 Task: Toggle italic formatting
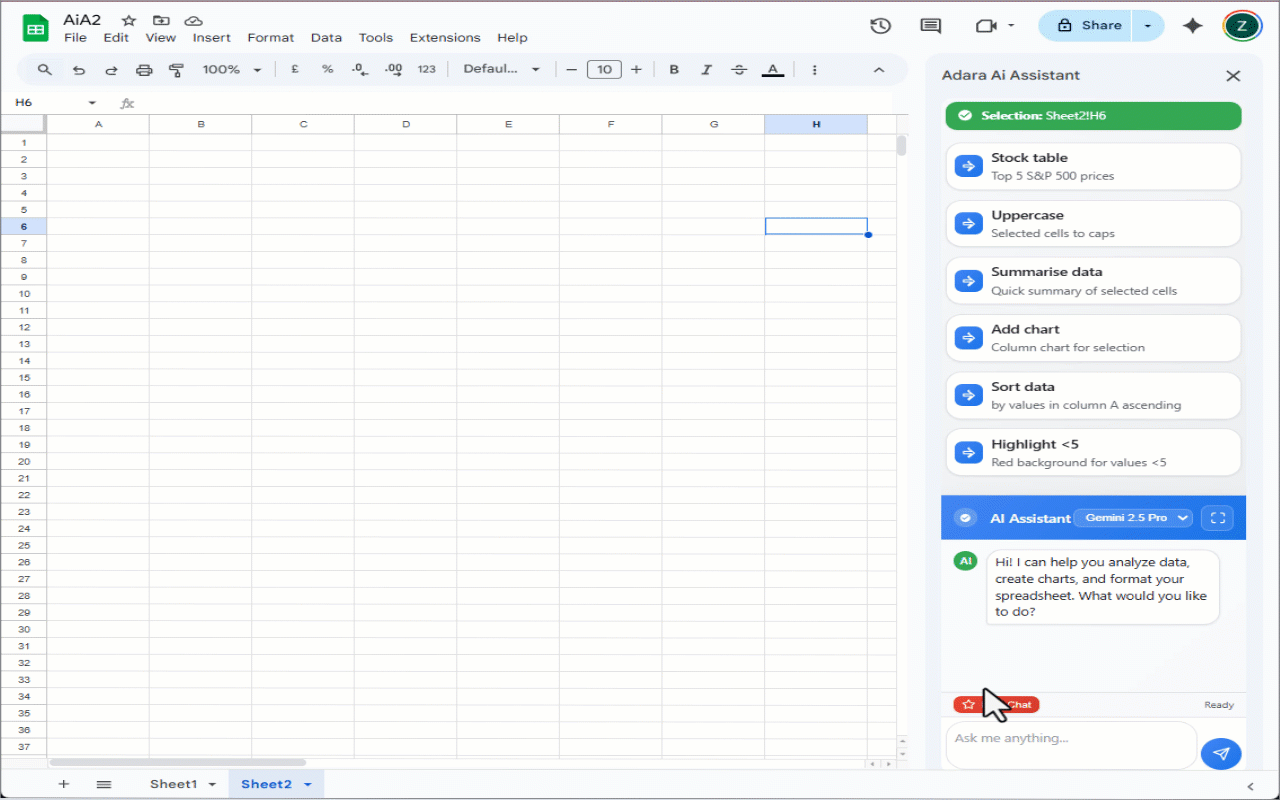(x=706, y=69)
